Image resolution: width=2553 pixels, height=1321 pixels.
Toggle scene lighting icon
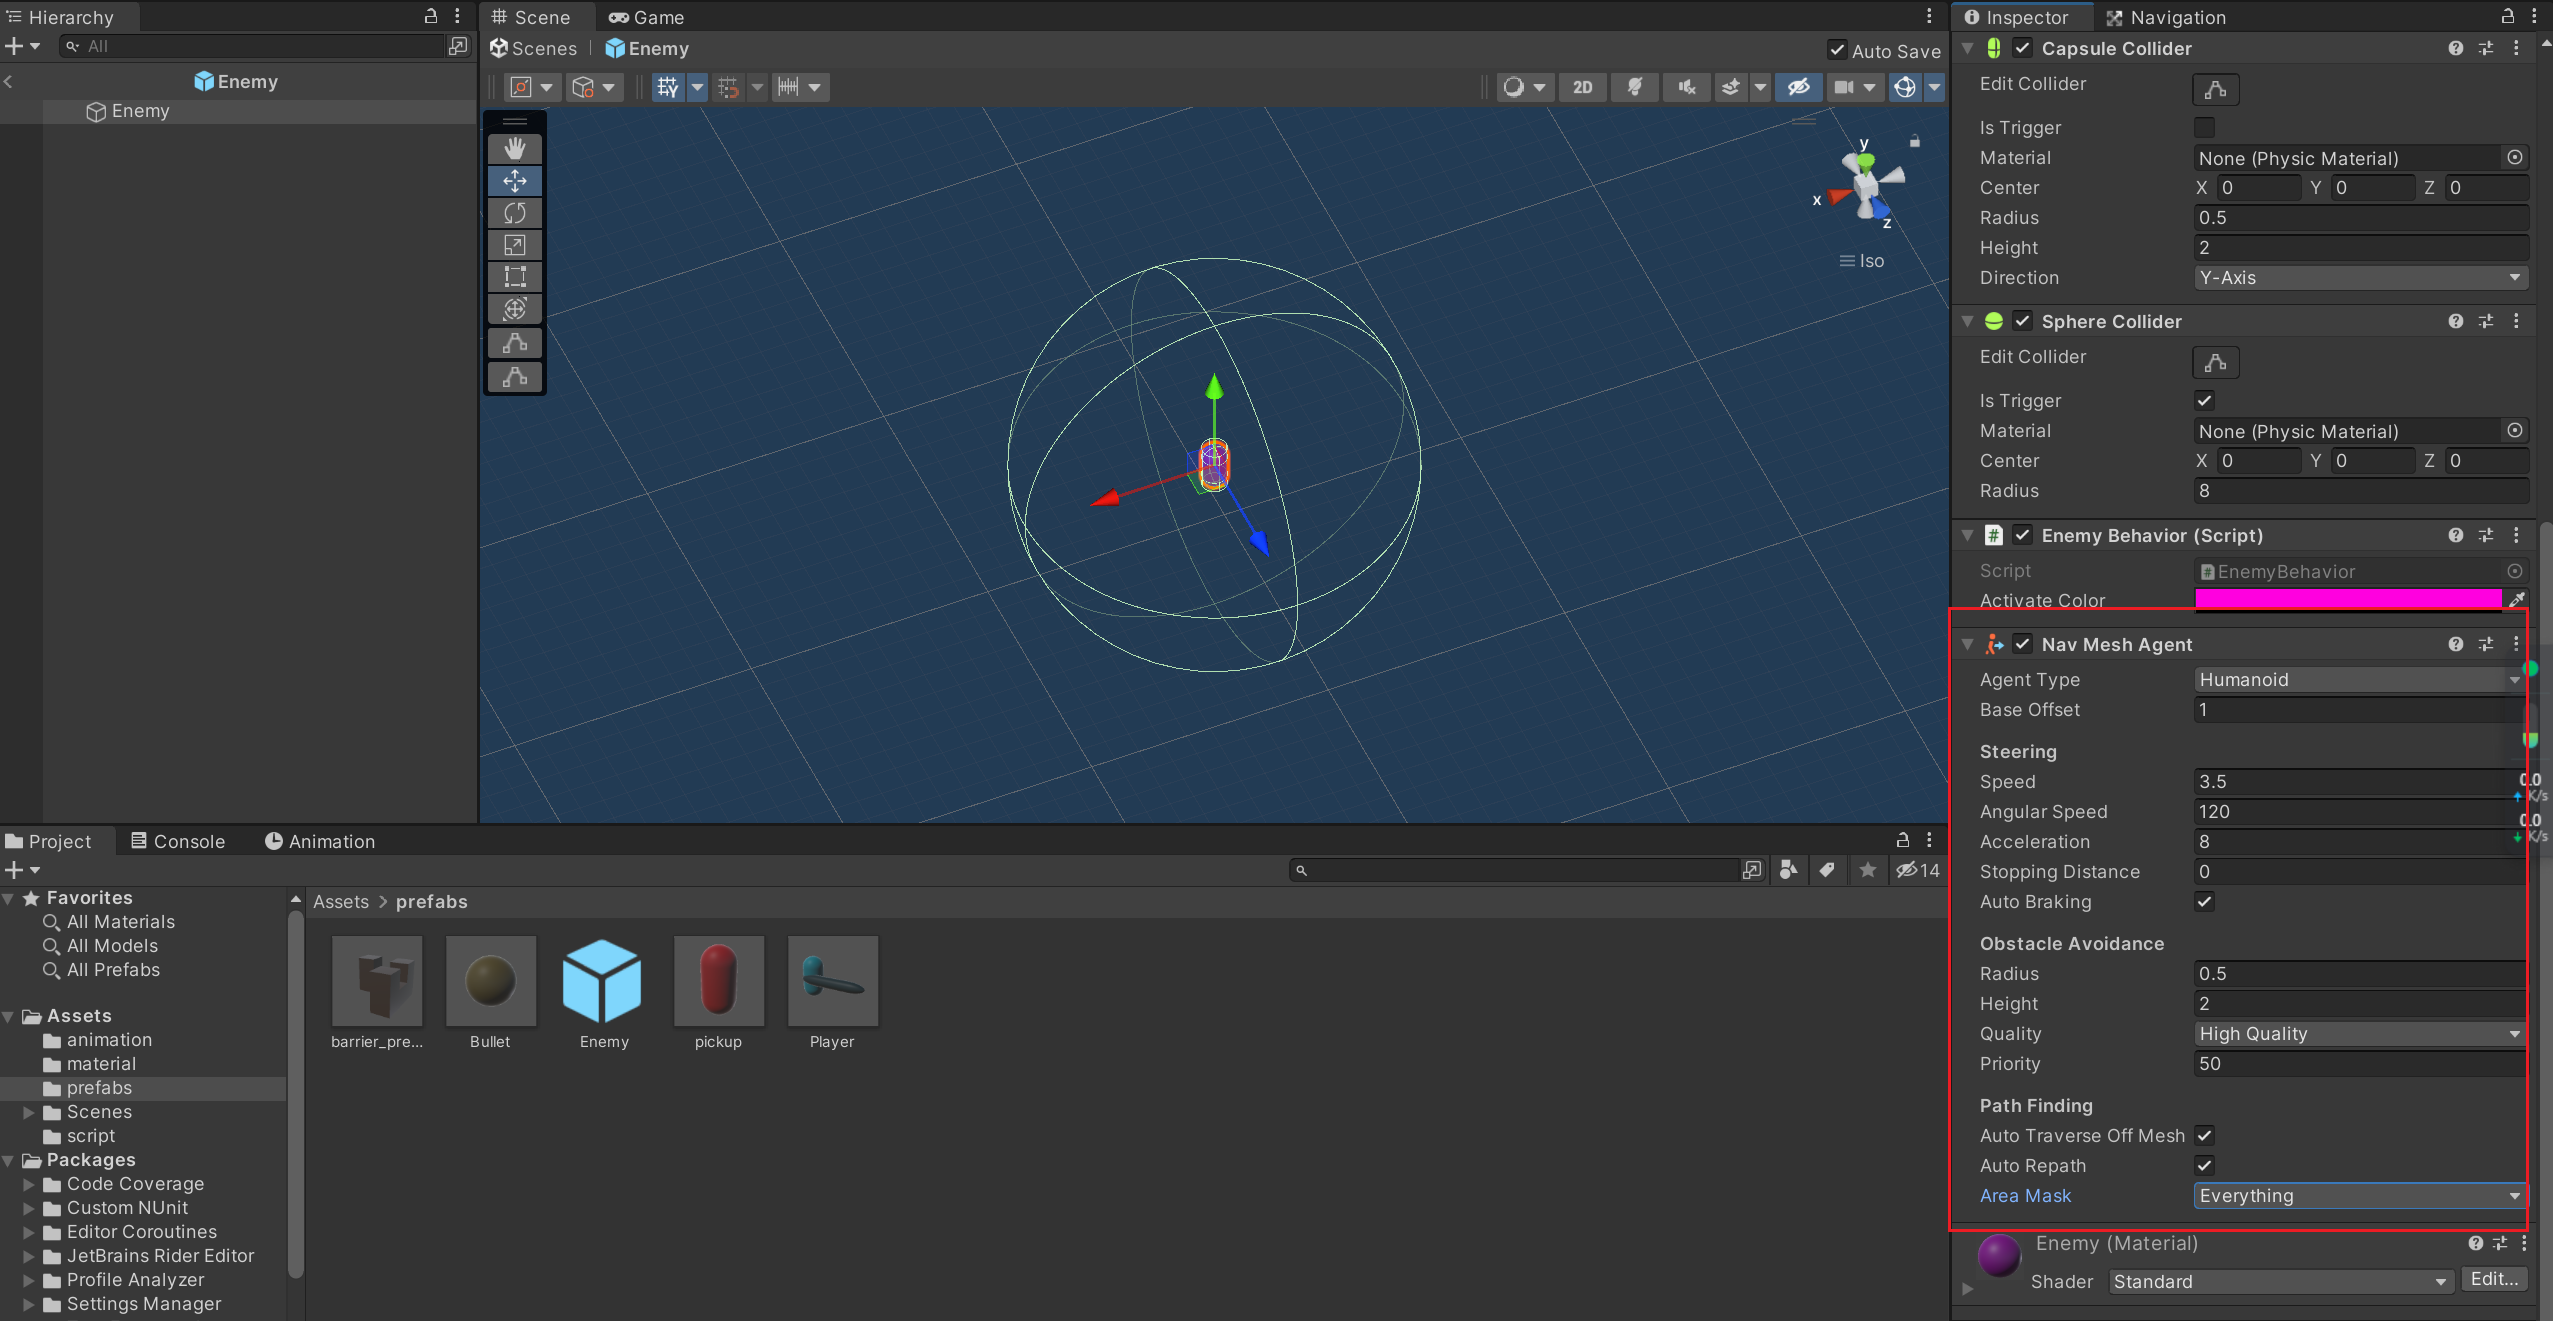[x=1635, y=87]
